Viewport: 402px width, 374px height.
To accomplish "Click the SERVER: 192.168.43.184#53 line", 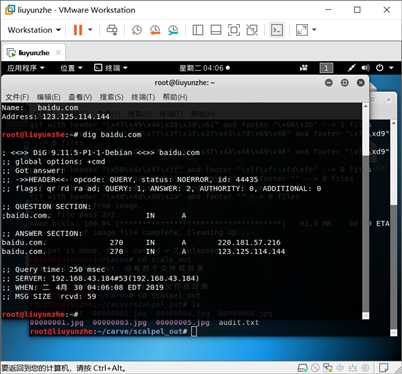I will click(x=100, y=279).
